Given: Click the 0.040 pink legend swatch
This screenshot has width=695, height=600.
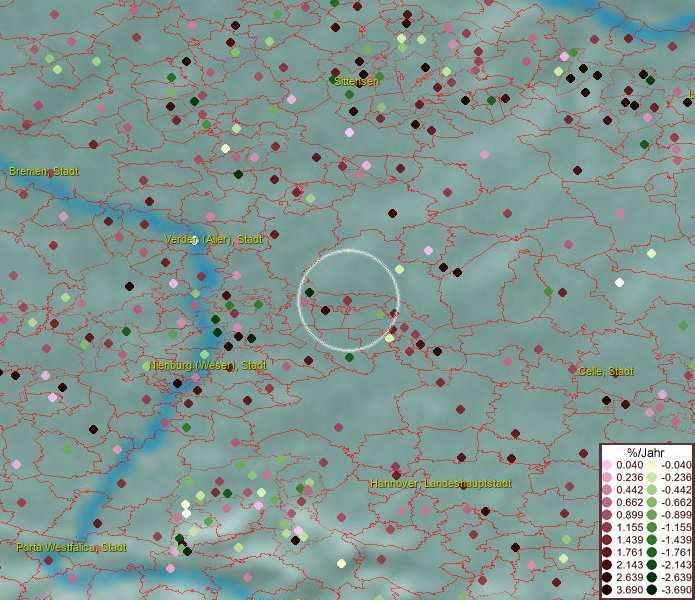Looking at the screenshot, I should 607,465.
